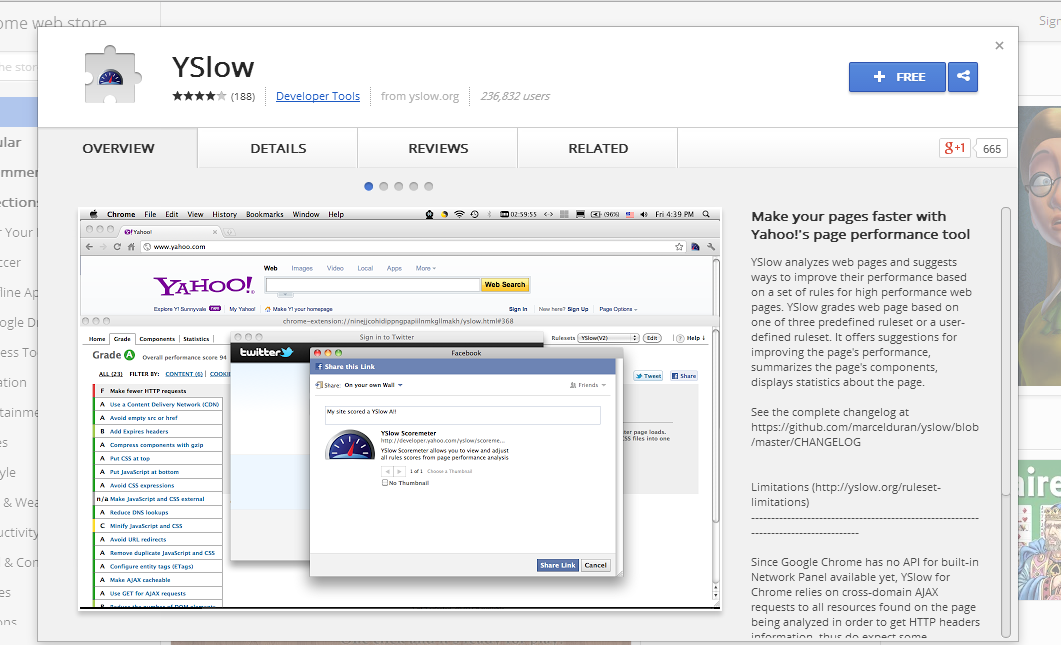The height and width of the screenshot is (645, 1061).
Task: Switch to the DETAILS tab
Action: tap(276, 147)
